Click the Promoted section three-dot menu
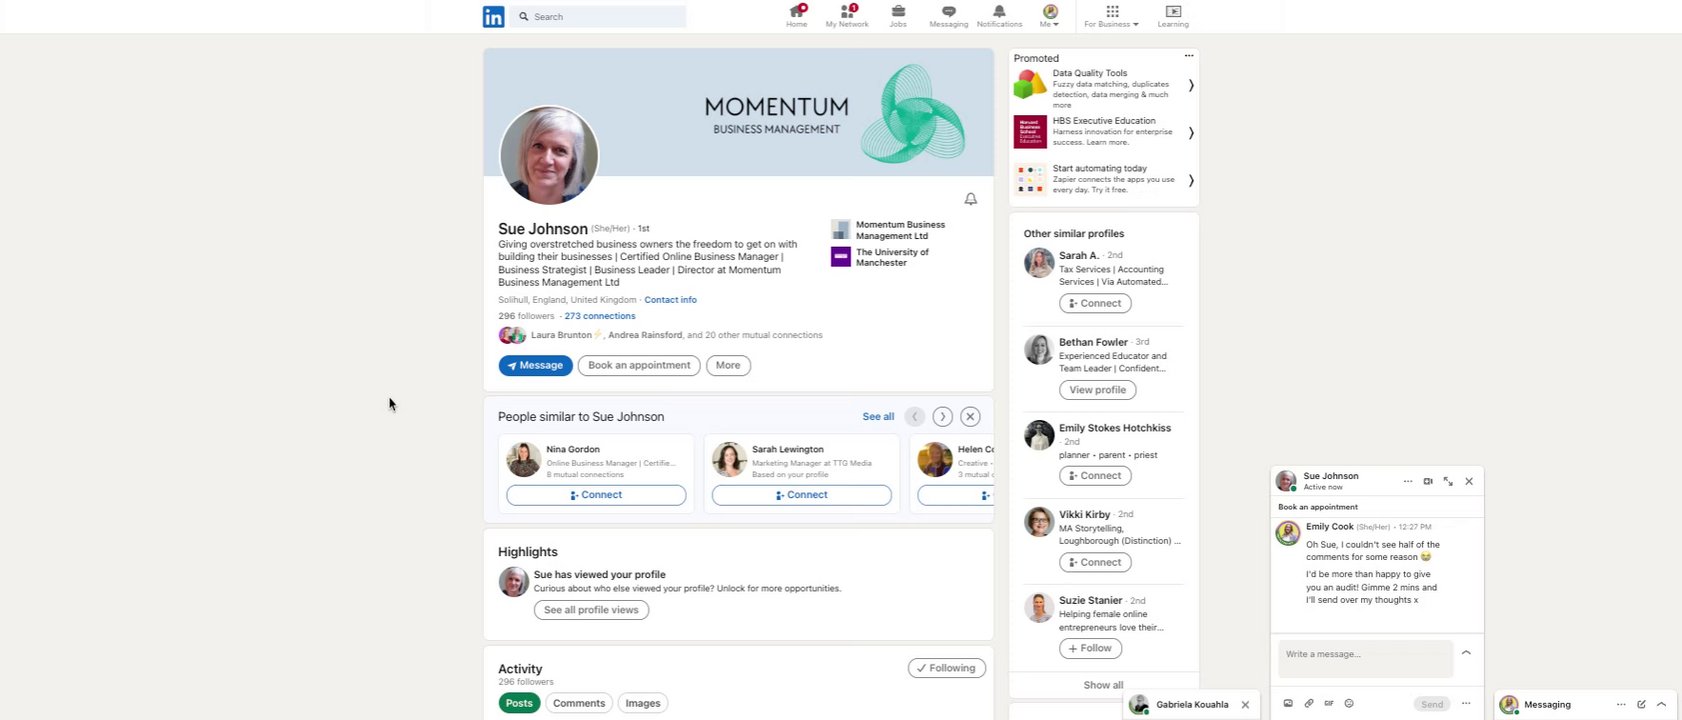The width and height of the screenshot is (1682, 720). (x=1188, y=56)
